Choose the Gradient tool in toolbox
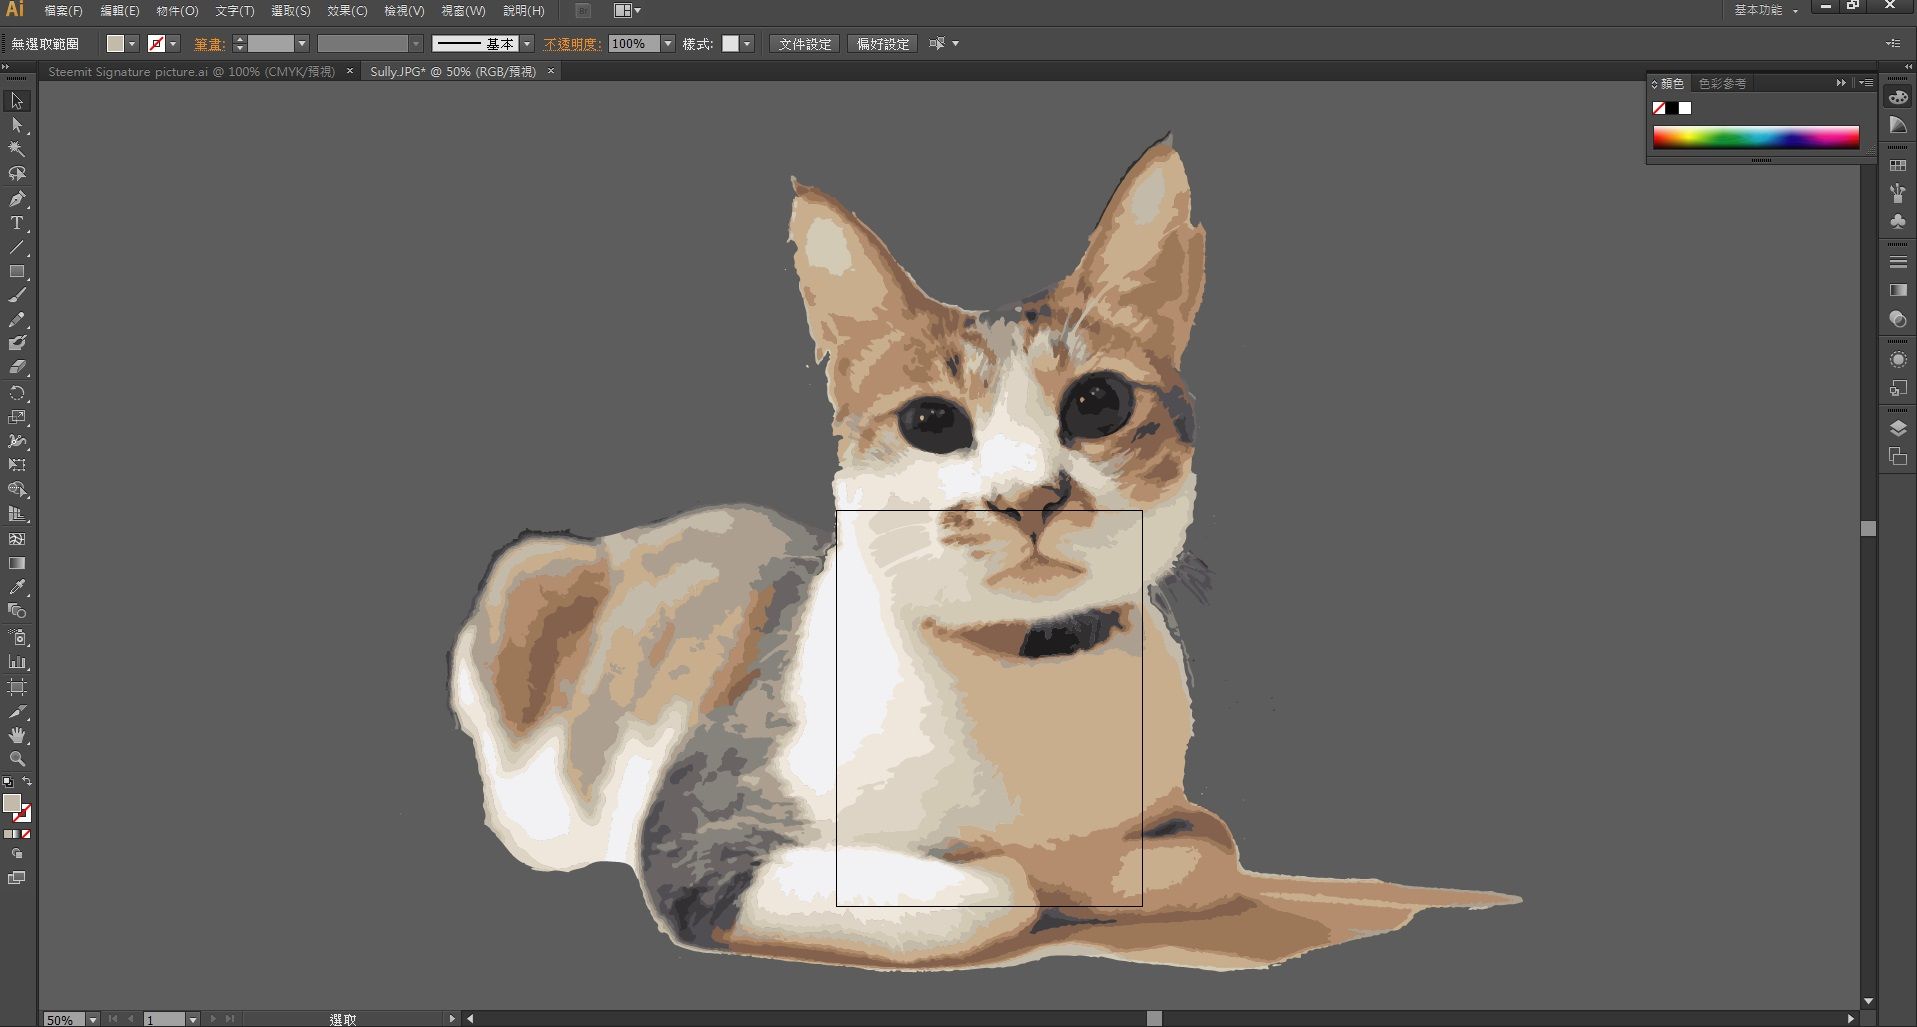This screenshot has width=1917, height=1027. click(17, 563)
